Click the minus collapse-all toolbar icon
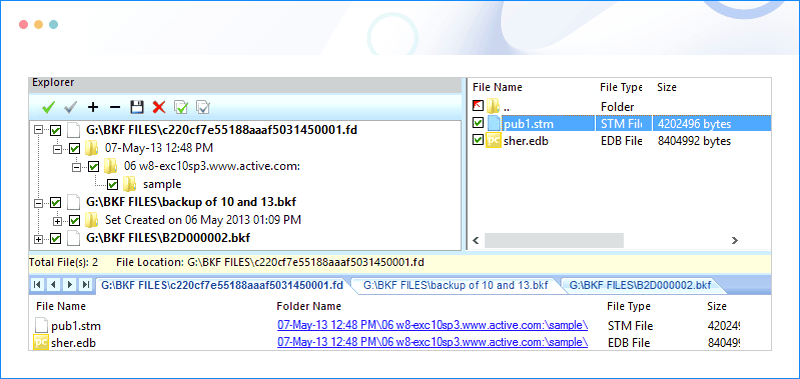The height and width of the screenshot is (379, 800). click(x=115, y=107)
